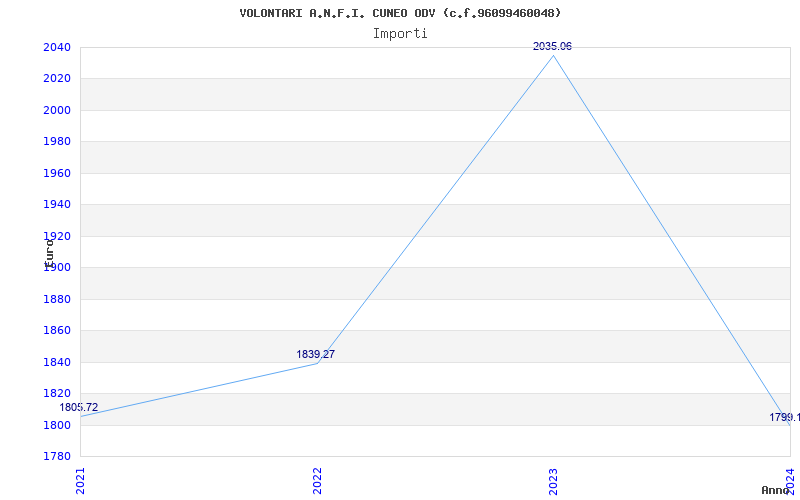Click the x-axis year label 2024

[x=790, y=481]
